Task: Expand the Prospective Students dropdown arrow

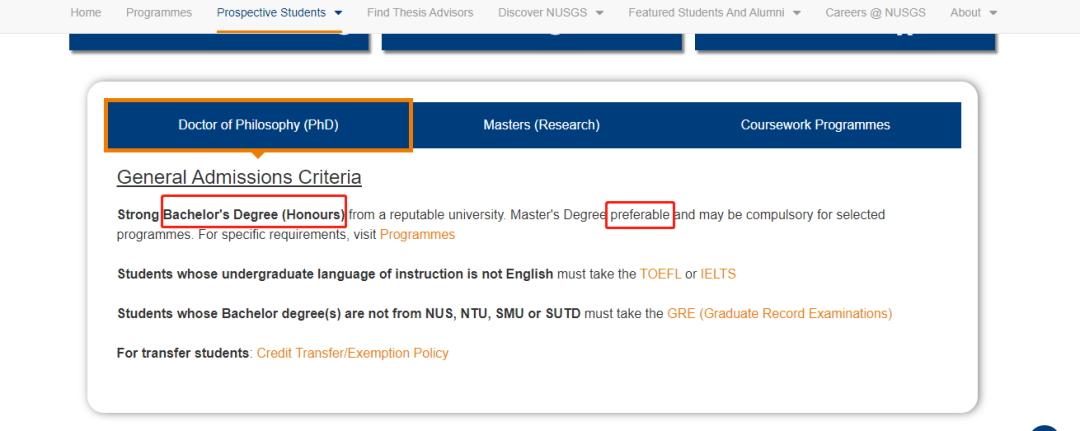Action: coord(338,13)
